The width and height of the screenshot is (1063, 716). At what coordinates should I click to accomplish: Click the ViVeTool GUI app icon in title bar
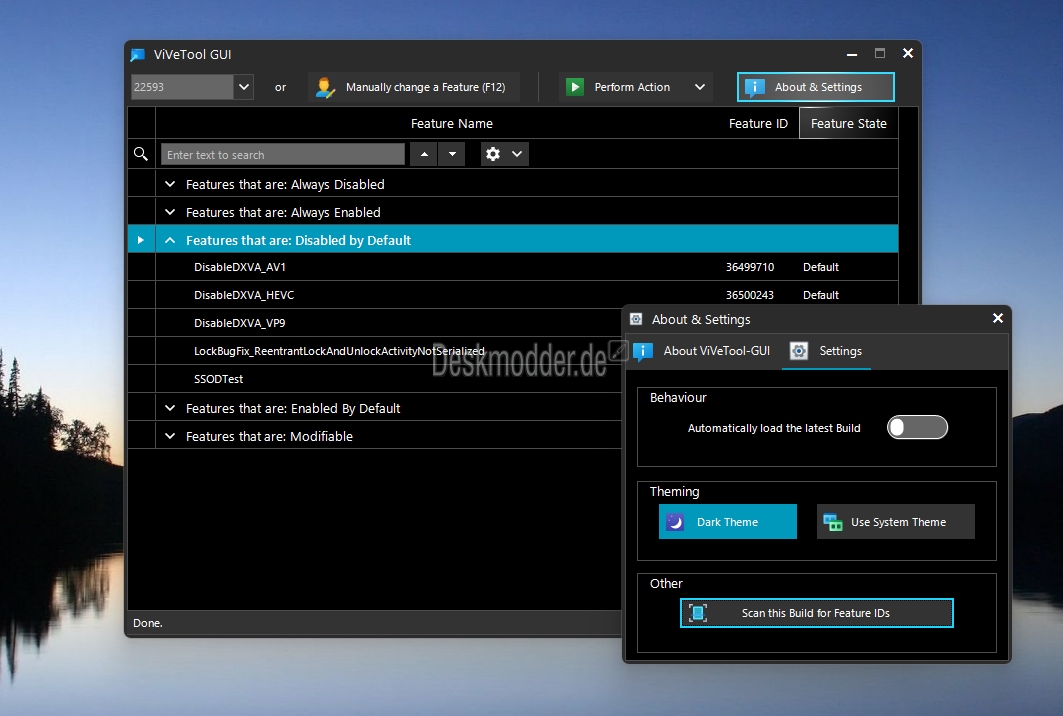pos(138,55)
